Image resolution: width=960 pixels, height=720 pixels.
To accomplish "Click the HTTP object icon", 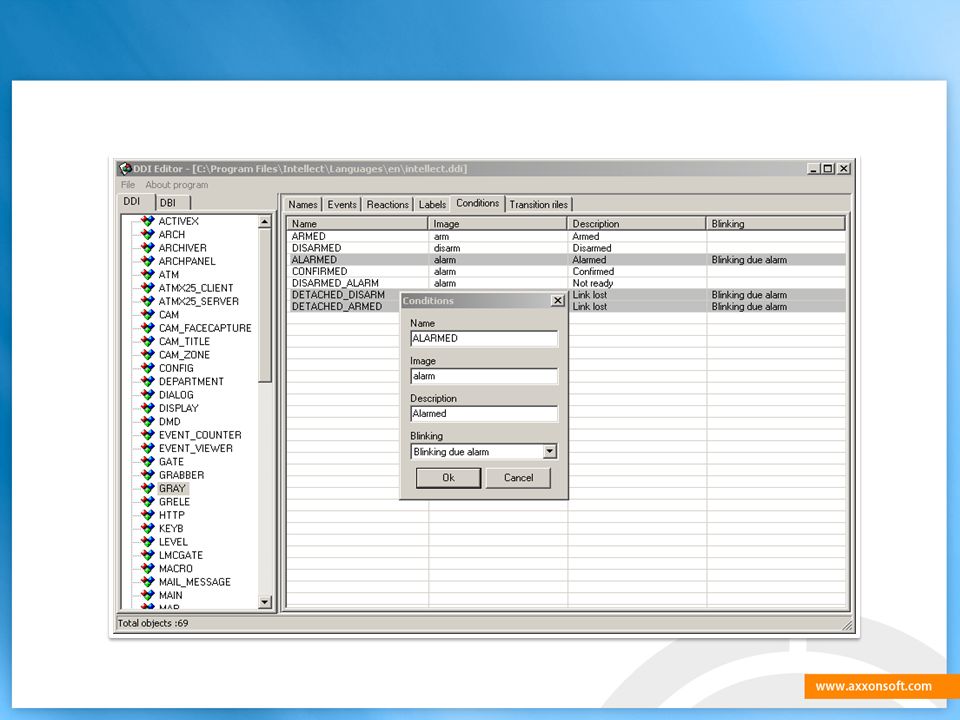I will (148, 516).
